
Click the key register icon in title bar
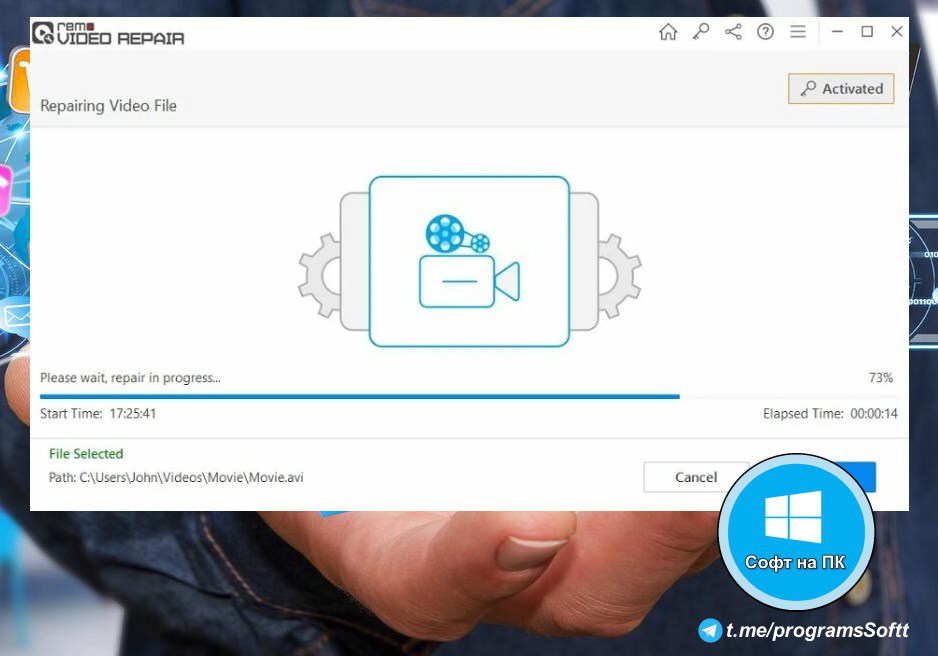click(x=701, y=32)
